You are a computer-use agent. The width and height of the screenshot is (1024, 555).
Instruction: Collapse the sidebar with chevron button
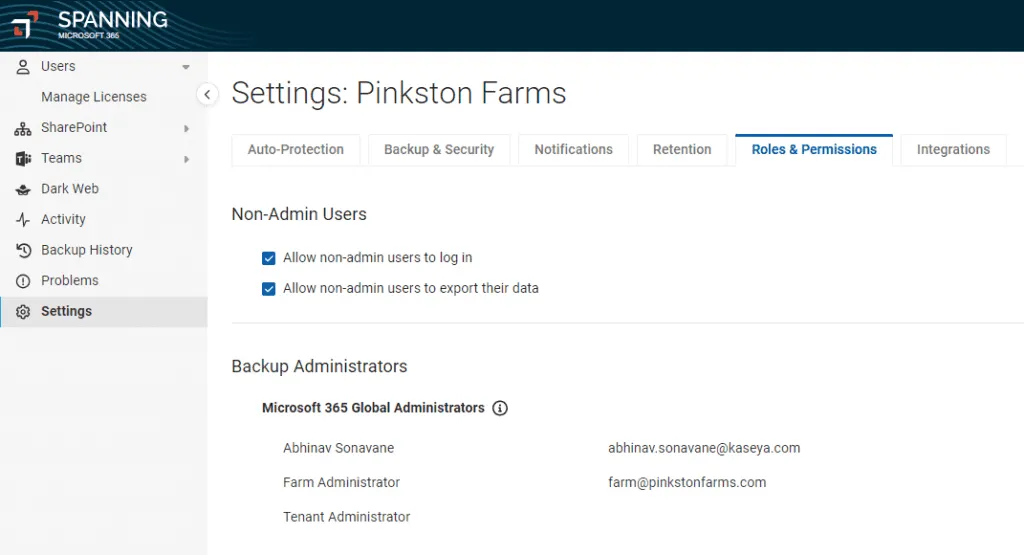207,95
